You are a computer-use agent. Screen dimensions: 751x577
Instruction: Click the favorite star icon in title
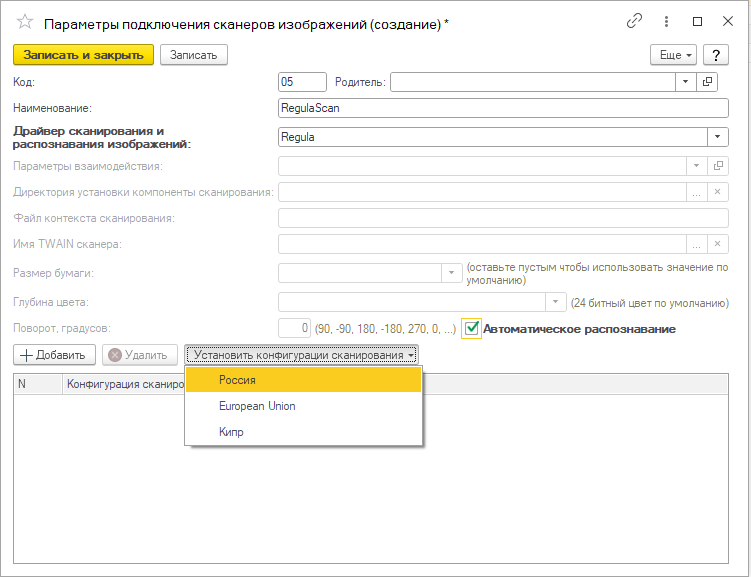[x=24, y=21]
